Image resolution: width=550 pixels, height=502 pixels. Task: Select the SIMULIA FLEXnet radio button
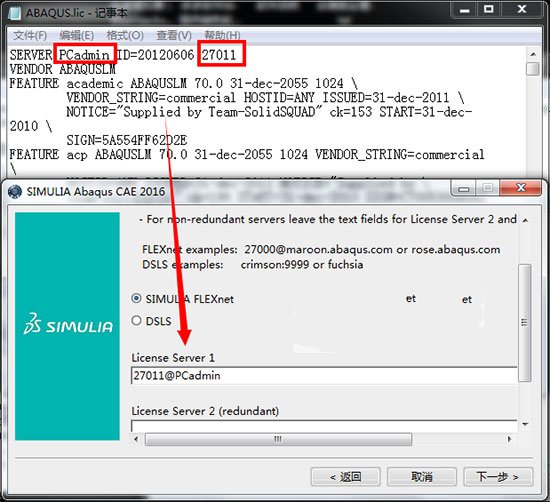[x=136, y=299]
